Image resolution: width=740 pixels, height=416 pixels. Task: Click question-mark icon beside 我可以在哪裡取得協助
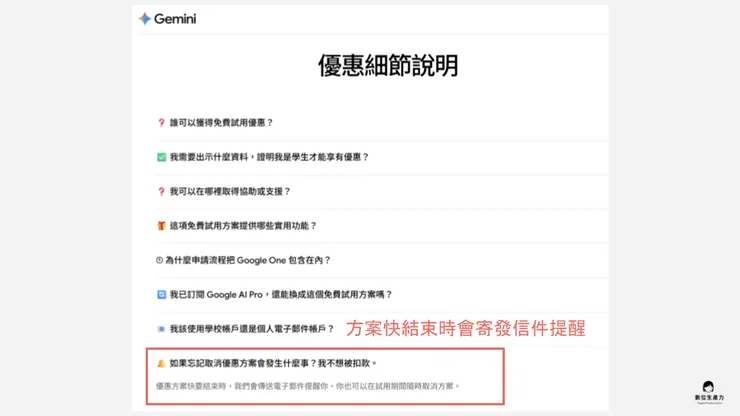tap(161, 192)
